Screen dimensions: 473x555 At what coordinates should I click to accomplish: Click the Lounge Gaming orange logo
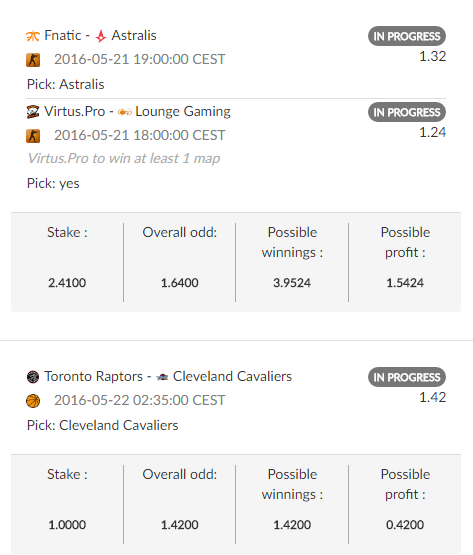tap(125, 112)
